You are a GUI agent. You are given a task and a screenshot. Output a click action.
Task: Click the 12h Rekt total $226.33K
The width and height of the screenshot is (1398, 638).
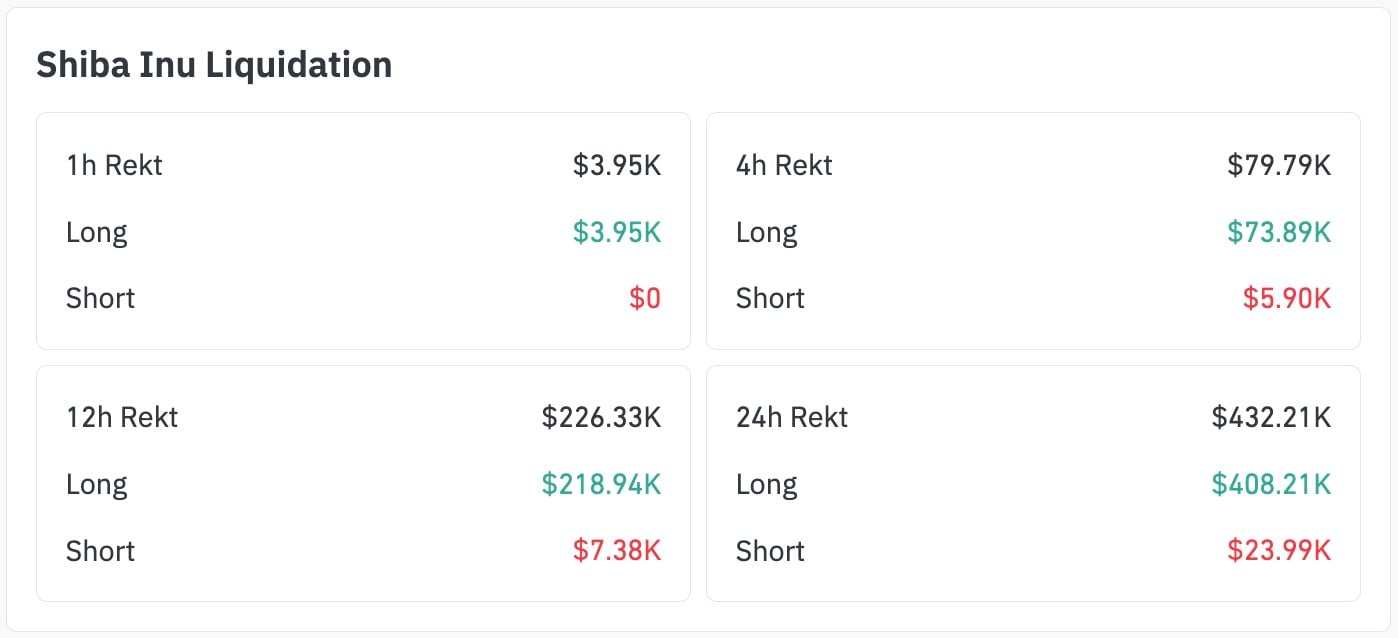[601, 417]
